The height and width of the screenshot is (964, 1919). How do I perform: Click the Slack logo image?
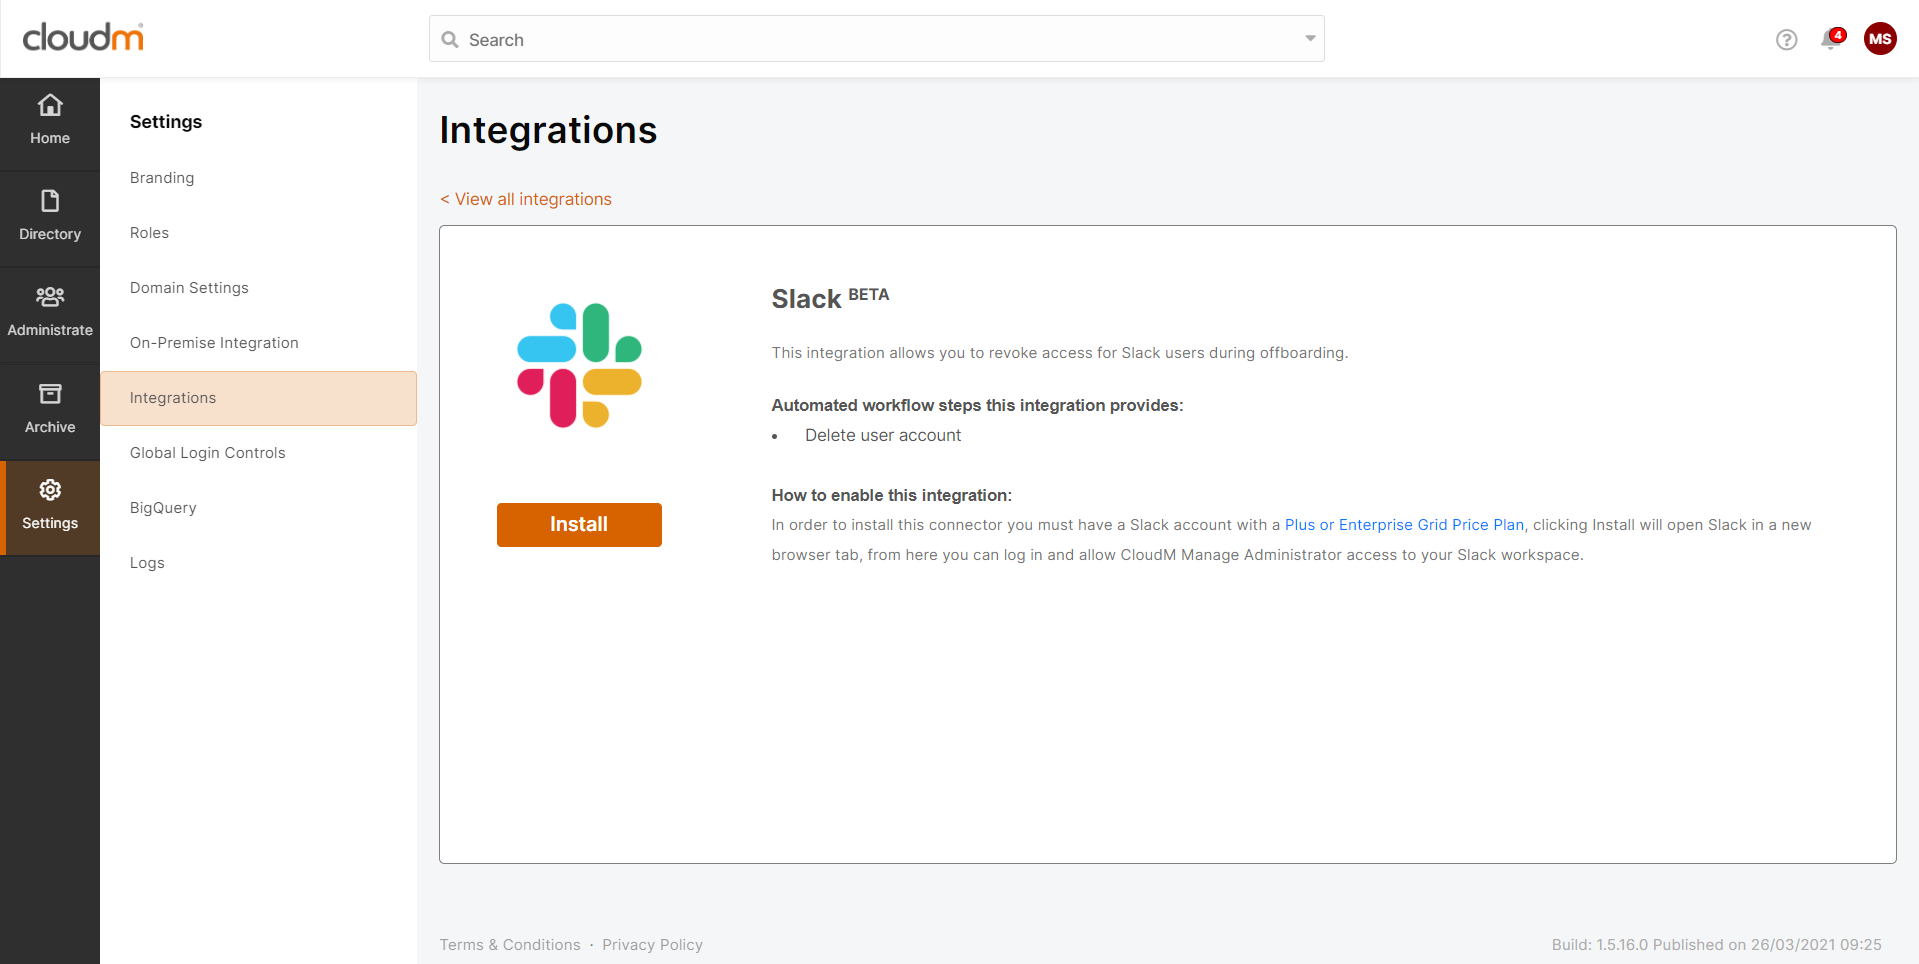(x=579, y=365)
